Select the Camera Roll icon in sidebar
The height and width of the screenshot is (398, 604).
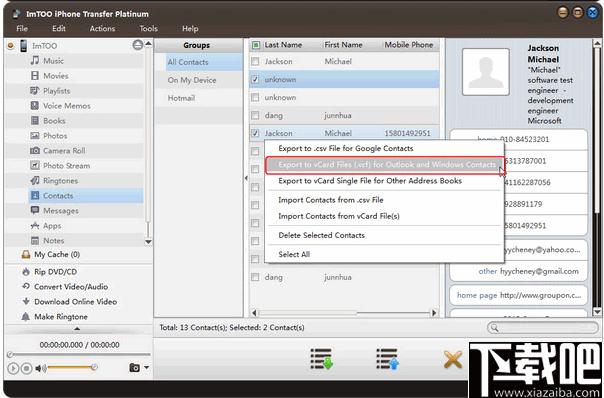click(x=35, y=151)
